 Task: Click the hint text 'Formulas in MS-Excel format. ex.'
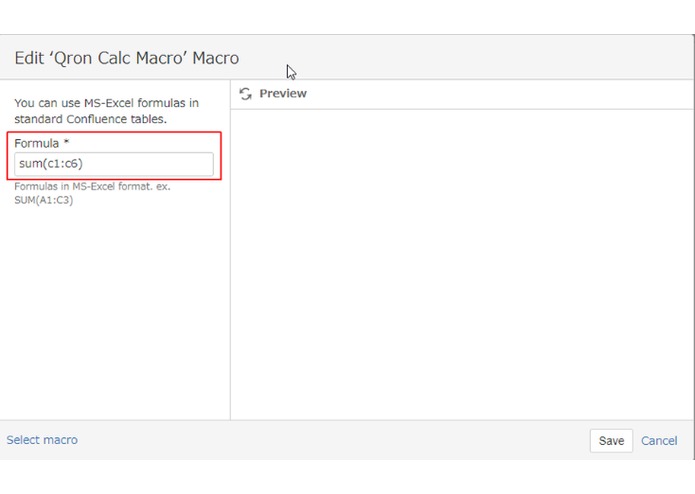92,187
